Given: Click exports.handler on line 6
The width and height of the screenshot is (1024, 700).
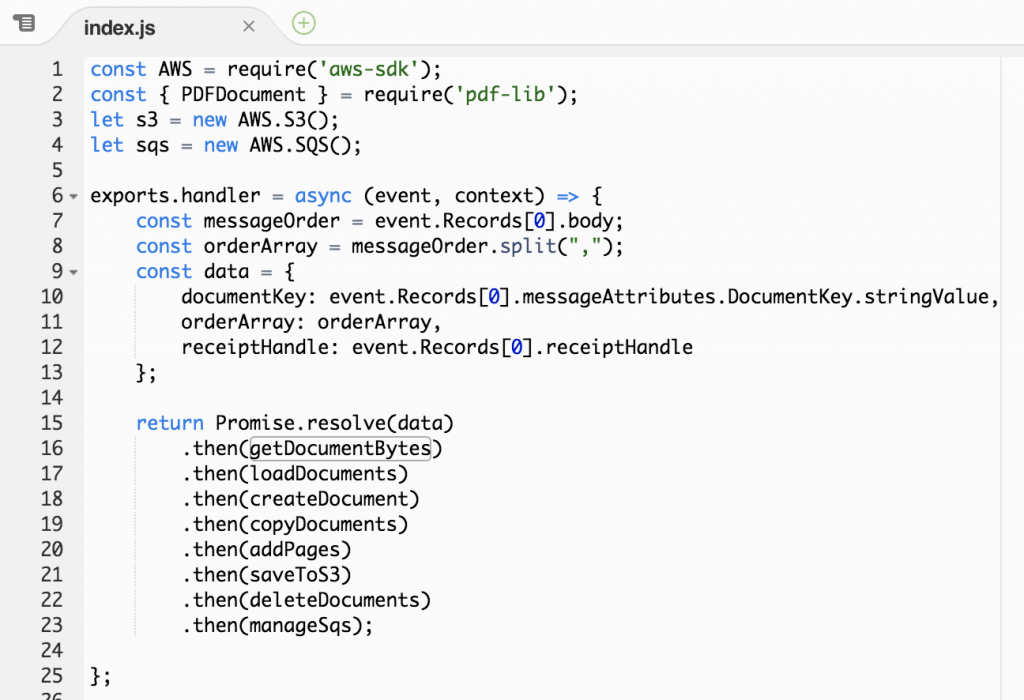Looking at the screenshot, I should pyautogui.click(x=175, y=196).
